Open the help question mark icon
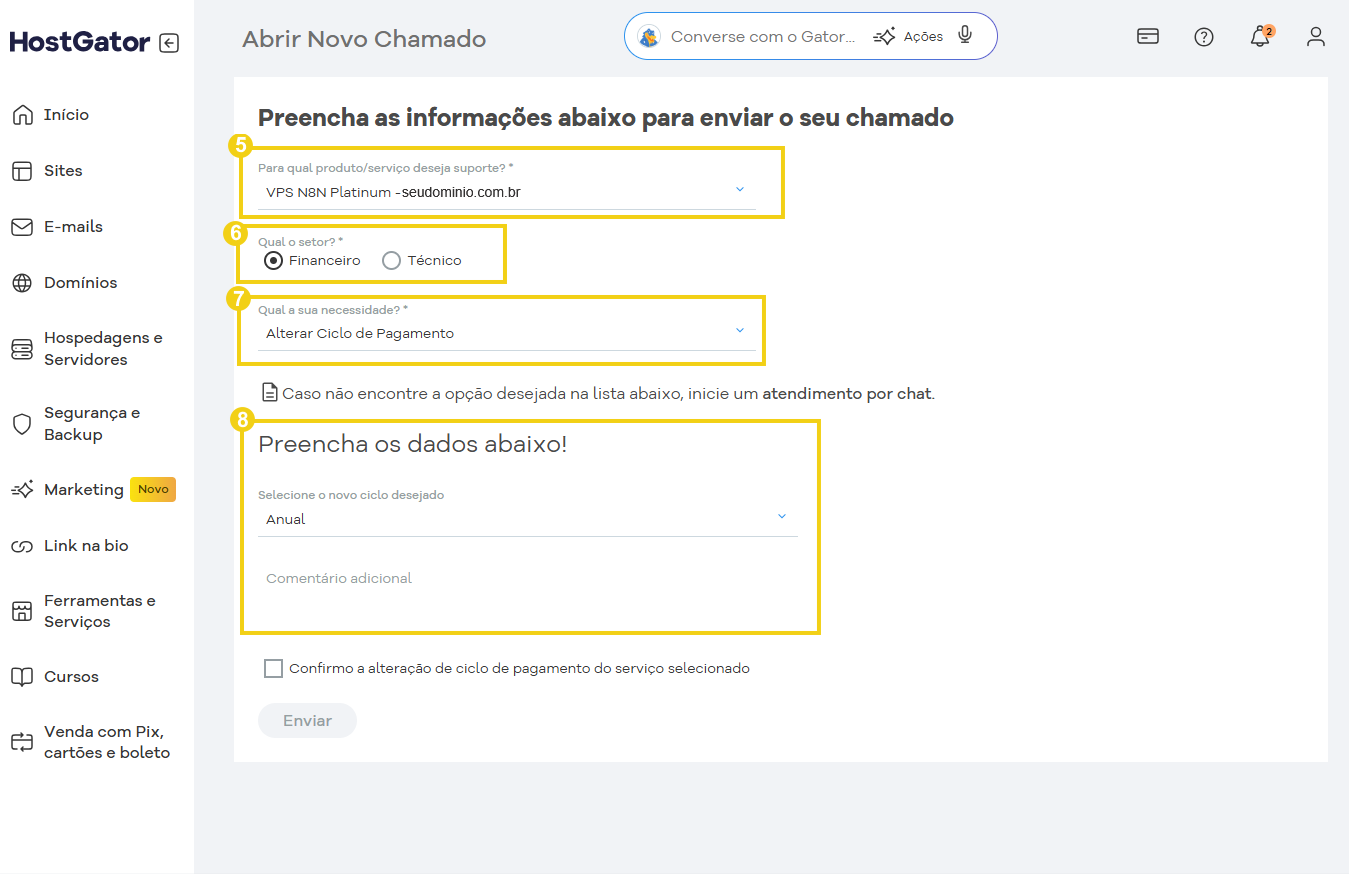Viewport: 1349px width, 874px height. (x=1203, y=36)
